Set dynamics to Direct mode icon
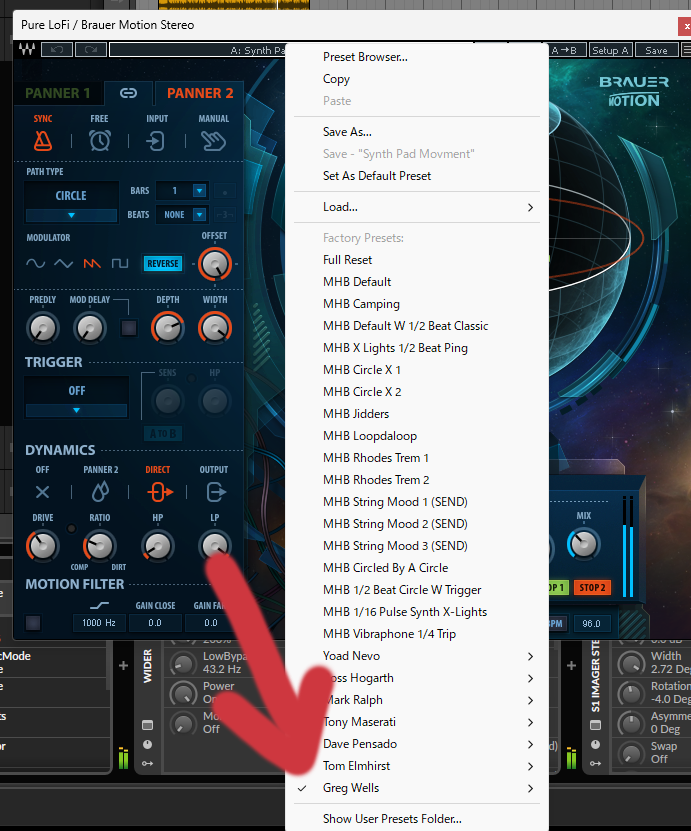691x831 pixels. click(x=156, y=491)
